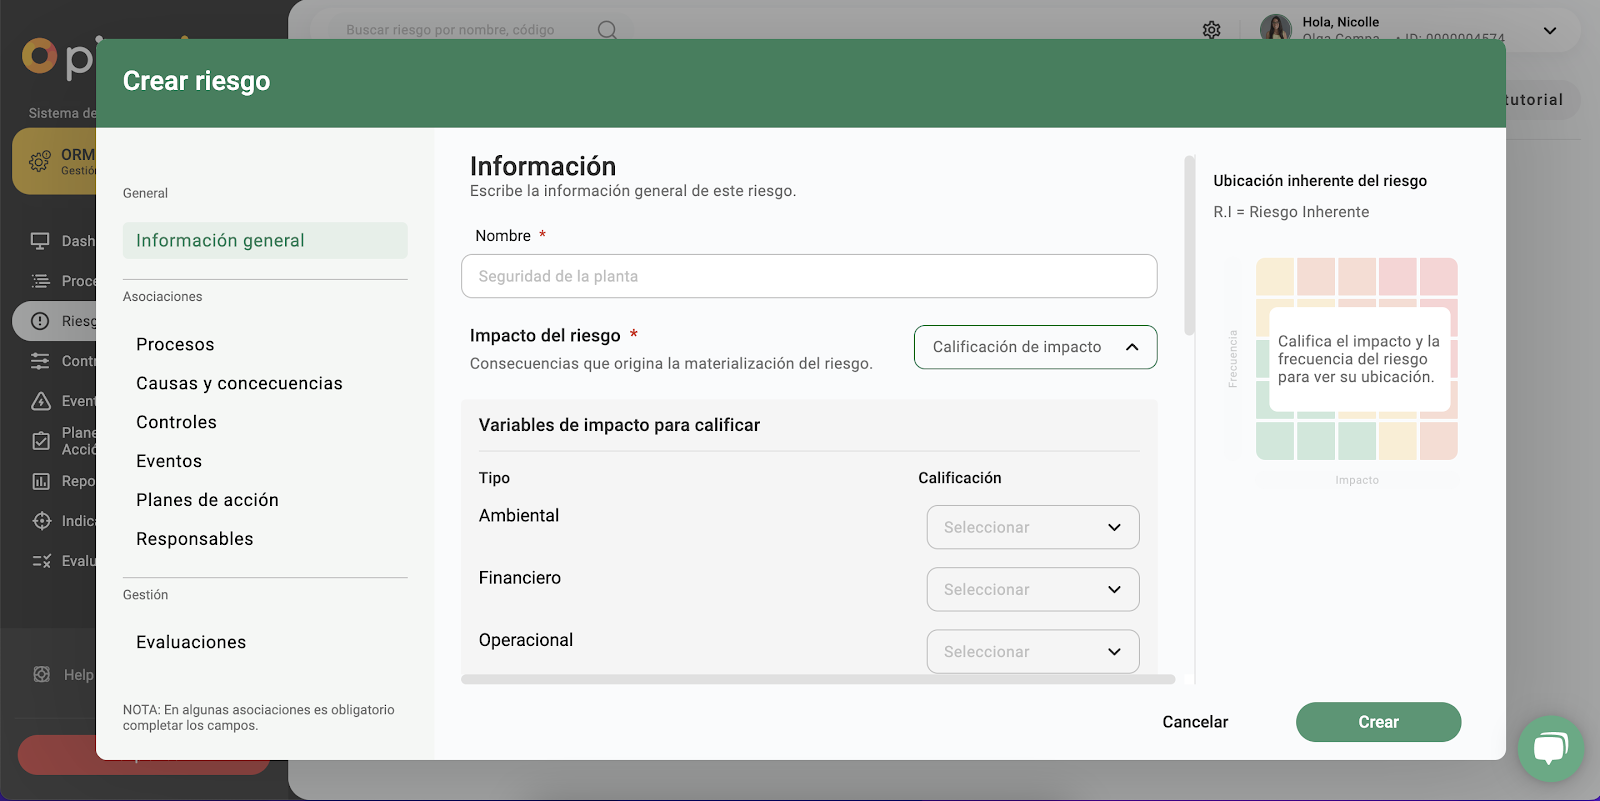Click the Nombre input field
This screenshot has height=801, width=1600.
(x=808, y=276)
